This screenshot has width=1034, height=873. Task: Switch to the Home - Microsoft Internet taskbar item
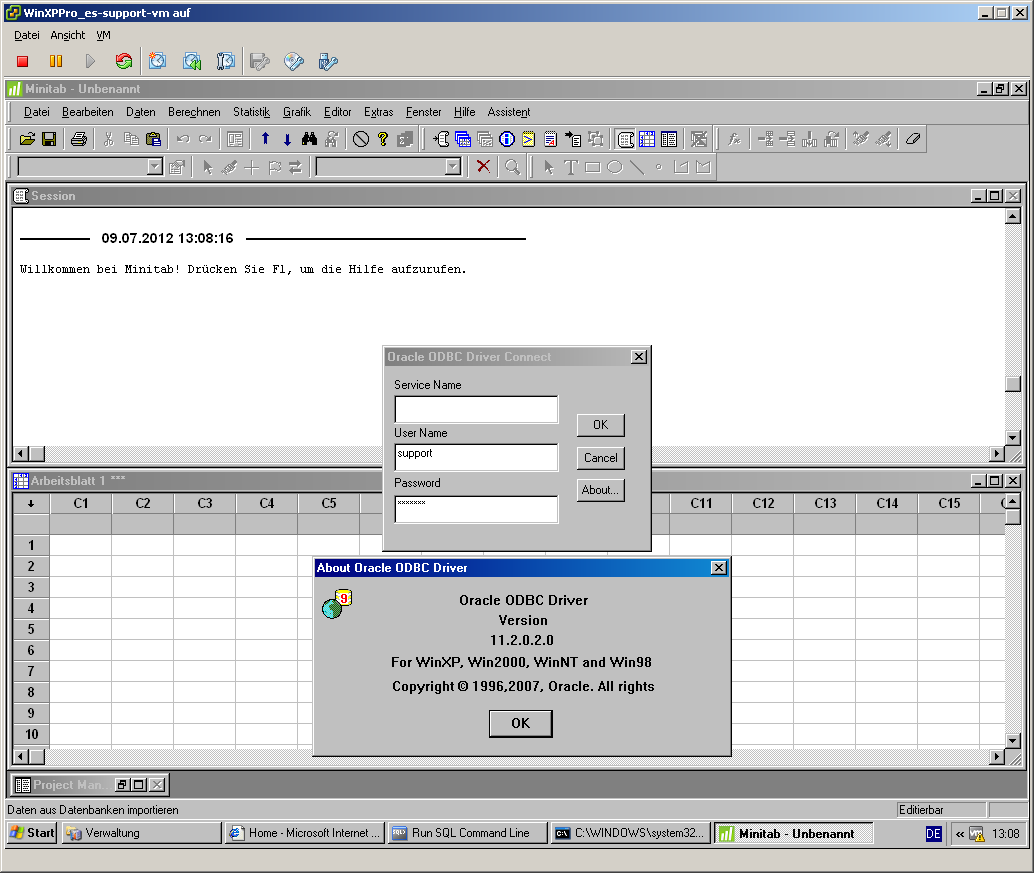point(305,833)
